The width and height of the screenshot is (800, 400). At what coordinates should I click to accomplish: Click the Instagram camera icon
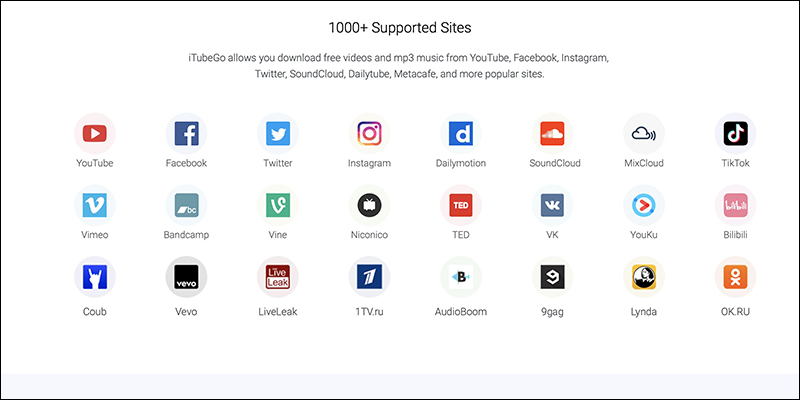tap(369, 133)
